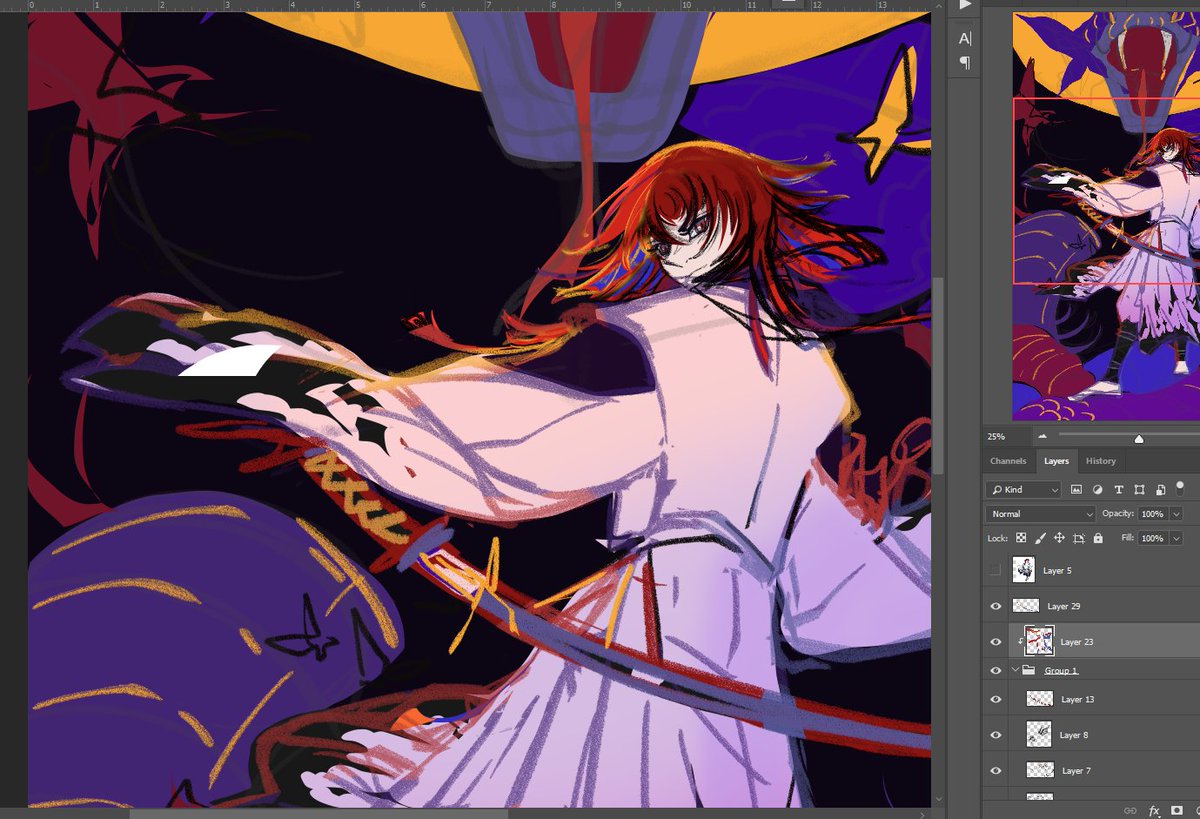Lock transparent pixels icon
Image resolution: width=1200 pixels, height=819 pixels.
click(x=1021, y=538)
